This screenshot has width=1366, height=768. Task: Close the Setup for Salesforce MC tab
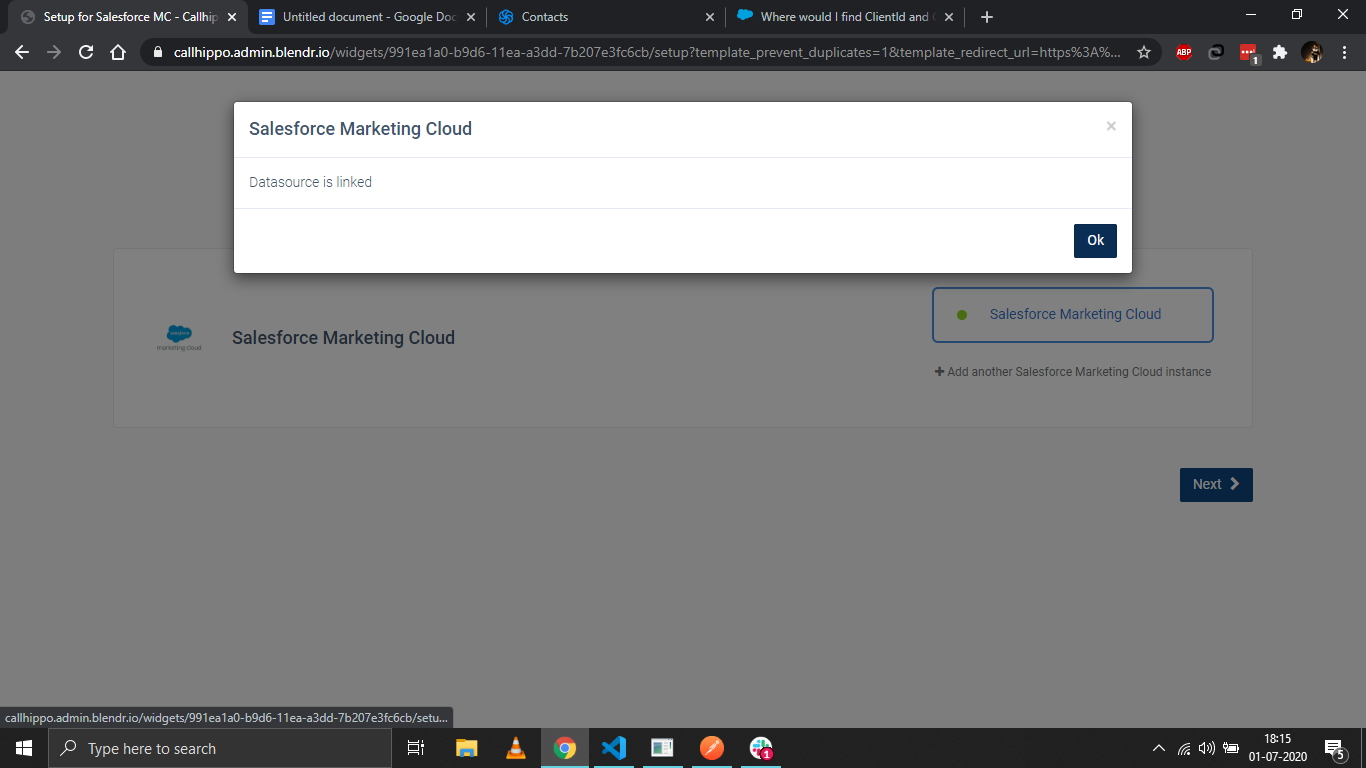pyautogui.click(x=232, y=17)
